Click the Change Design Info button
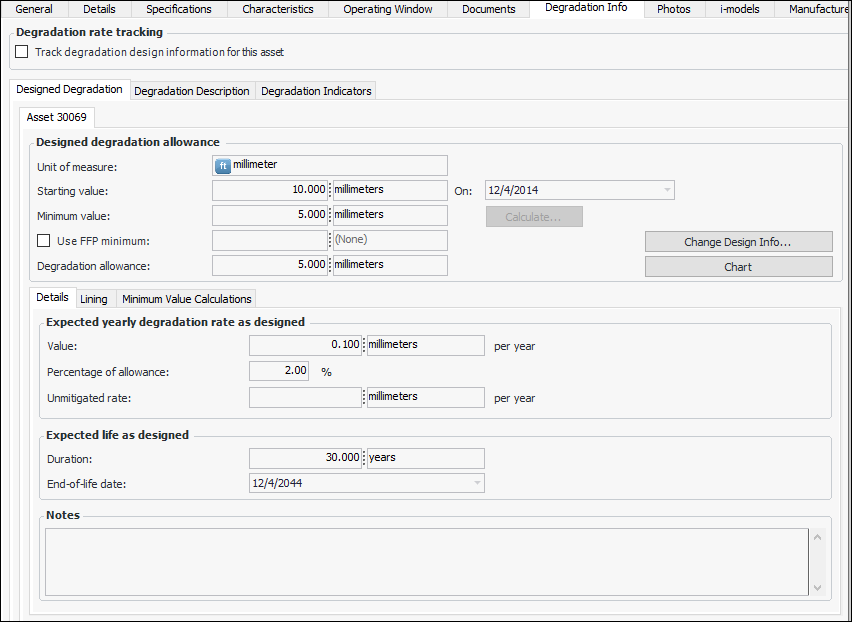The width and height of the screenshot is (852, 622). [738, 242]
